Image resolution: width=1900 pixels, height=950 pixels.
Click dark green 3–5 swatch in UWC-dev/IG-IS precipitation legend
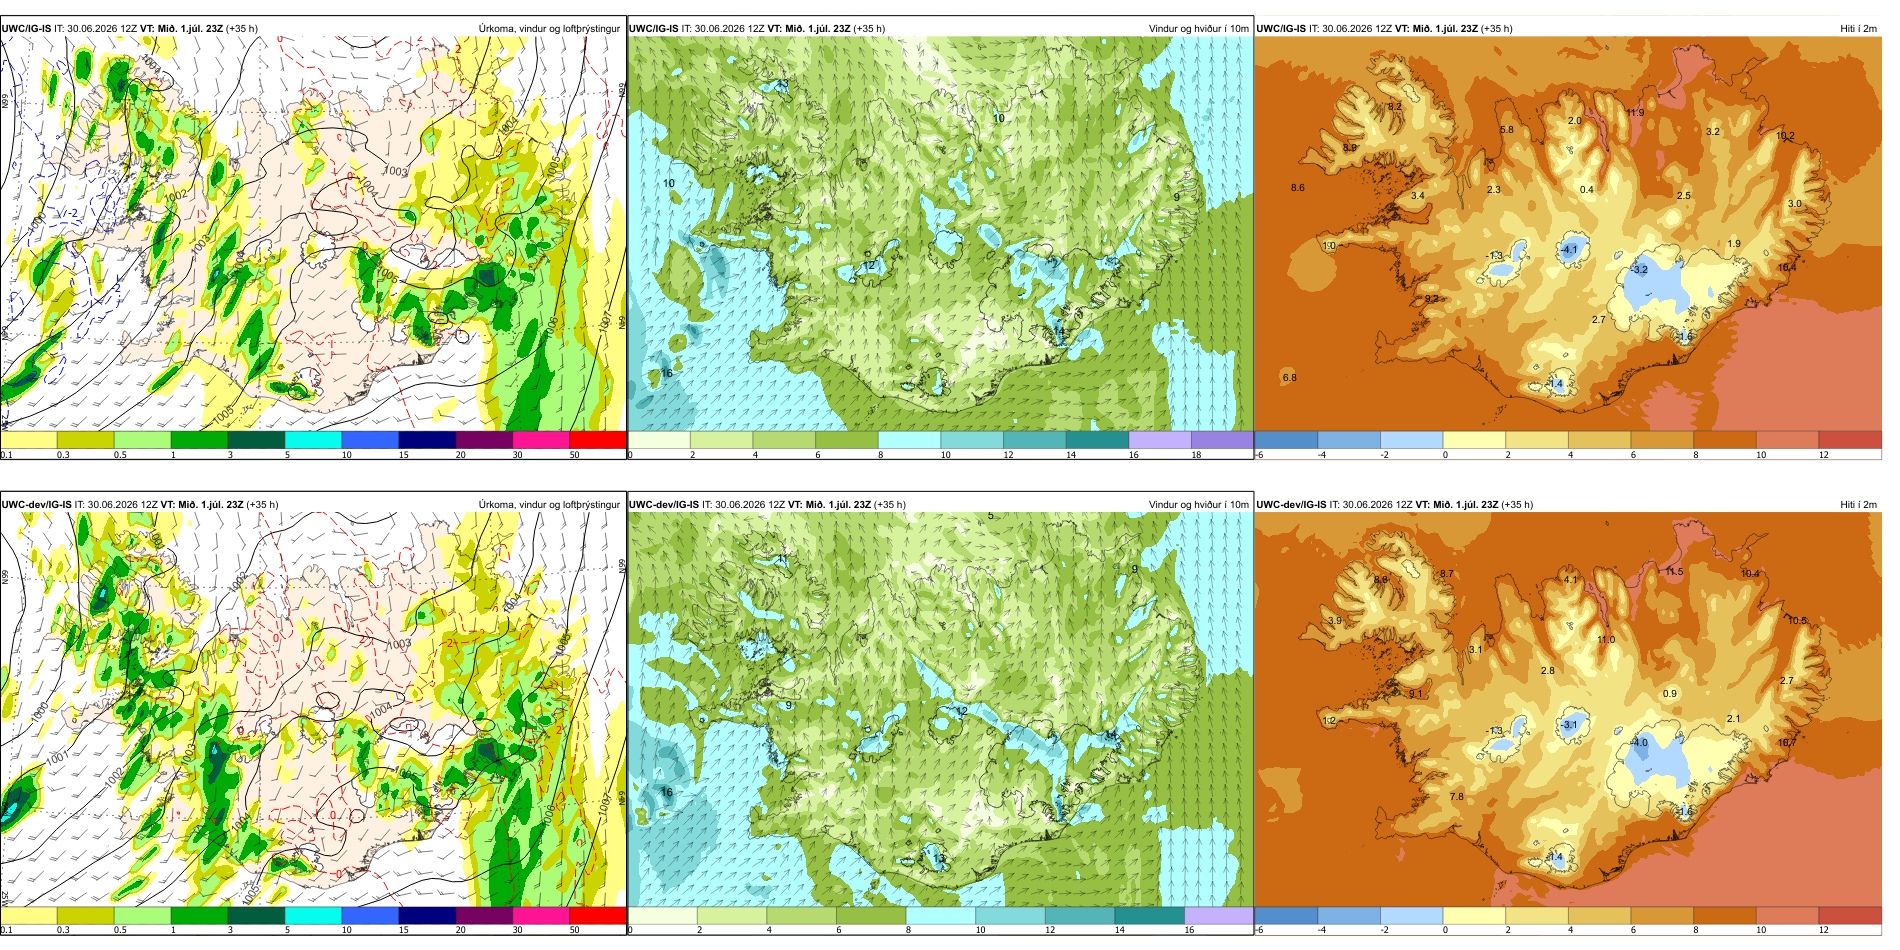coord(256,916)
